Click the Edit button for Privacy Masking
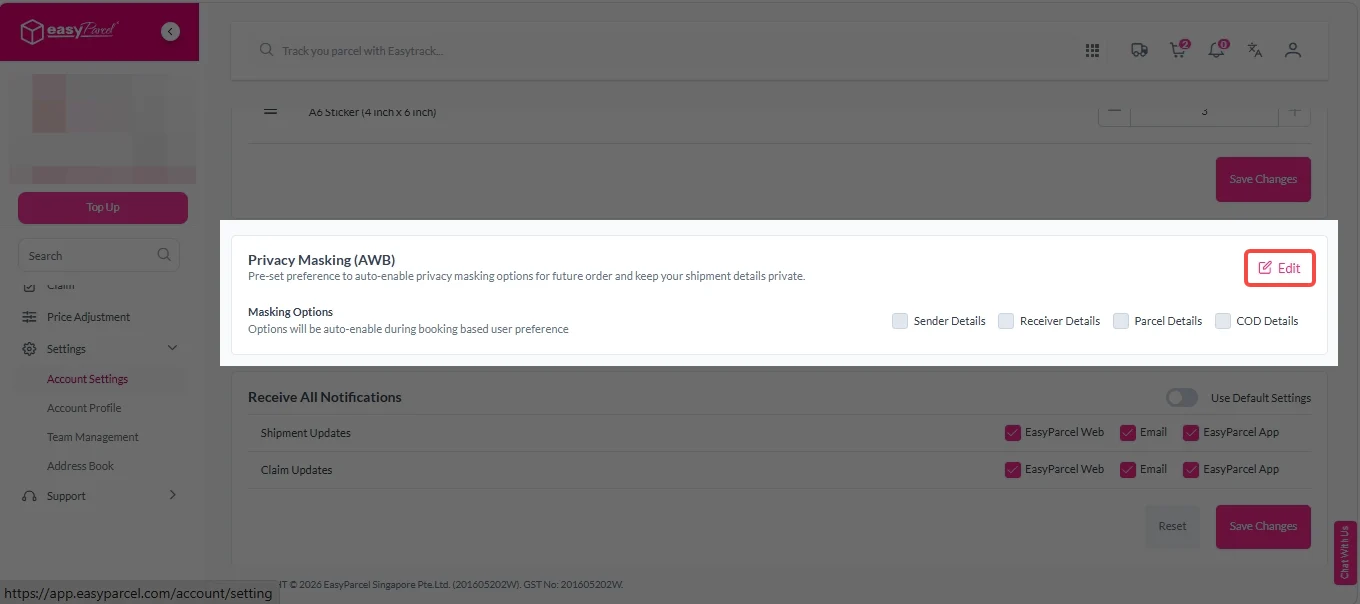 [x=1279, y=268]
